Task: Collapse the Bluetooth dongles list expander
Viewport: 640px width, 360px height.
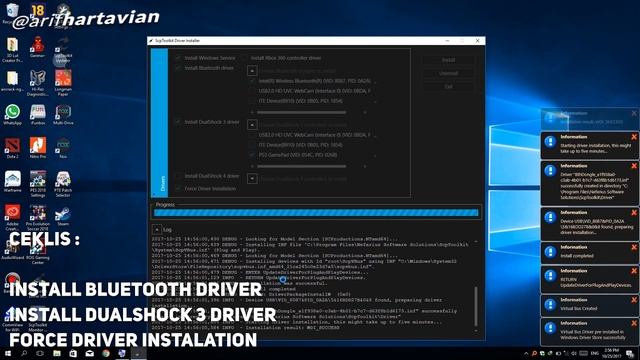Action: tap(252, 71)
